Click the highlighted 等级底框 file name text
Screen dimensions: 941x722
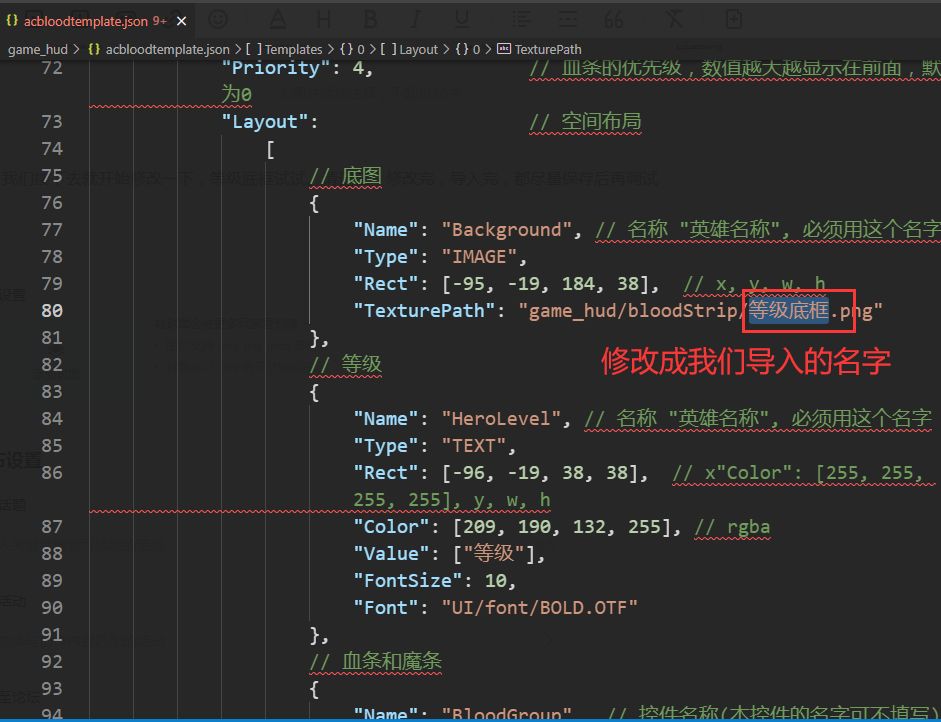click(789, 310)
